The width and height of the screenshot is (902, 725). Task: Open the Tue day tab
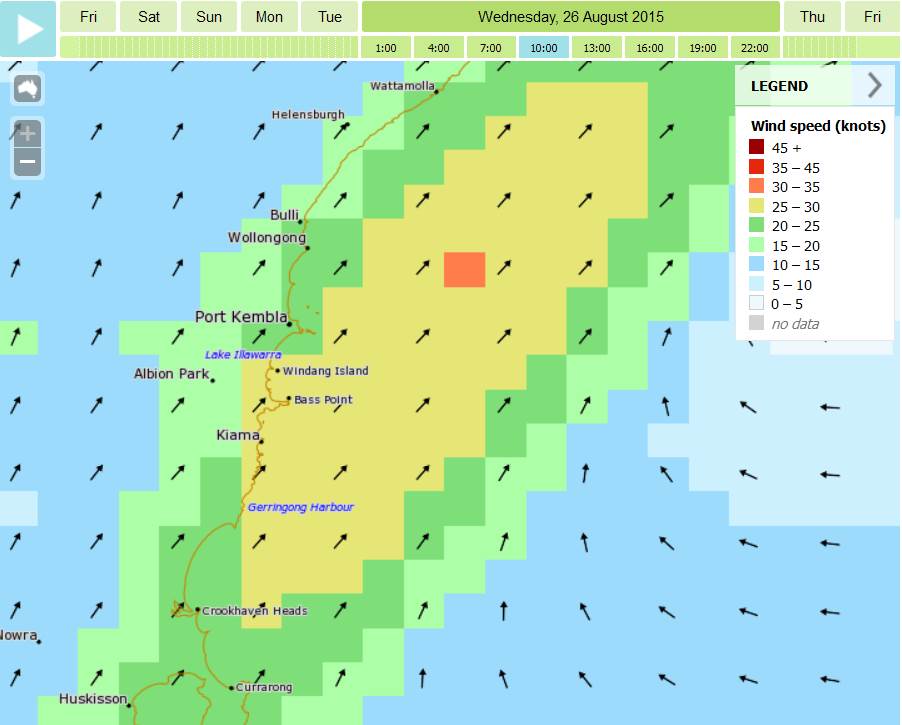[330, 17]
